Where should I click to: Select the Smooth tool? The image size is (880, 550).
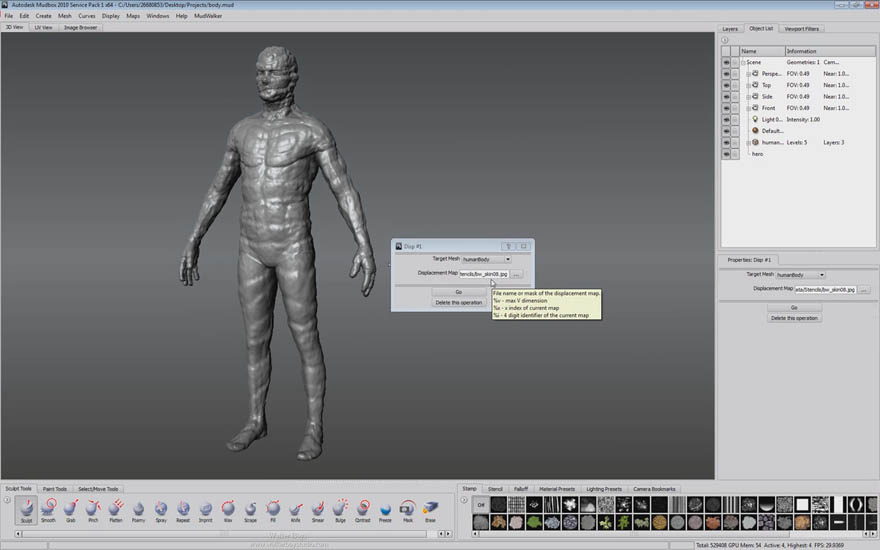coord(49,510)
